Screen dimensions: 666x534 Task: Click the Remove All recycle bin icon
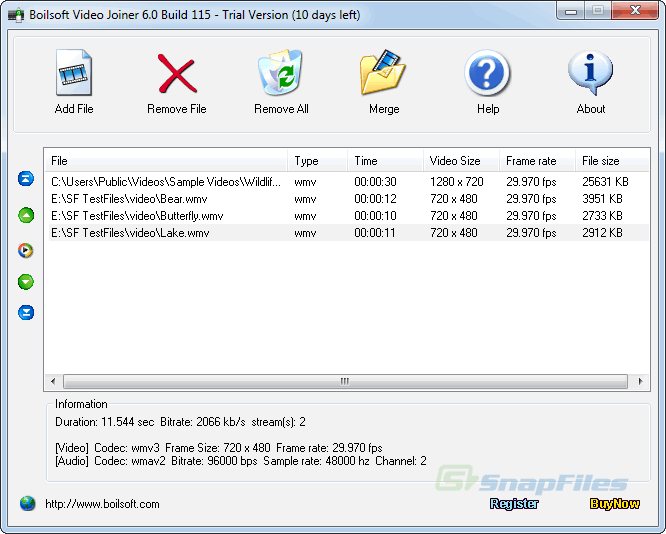(280, 72)
